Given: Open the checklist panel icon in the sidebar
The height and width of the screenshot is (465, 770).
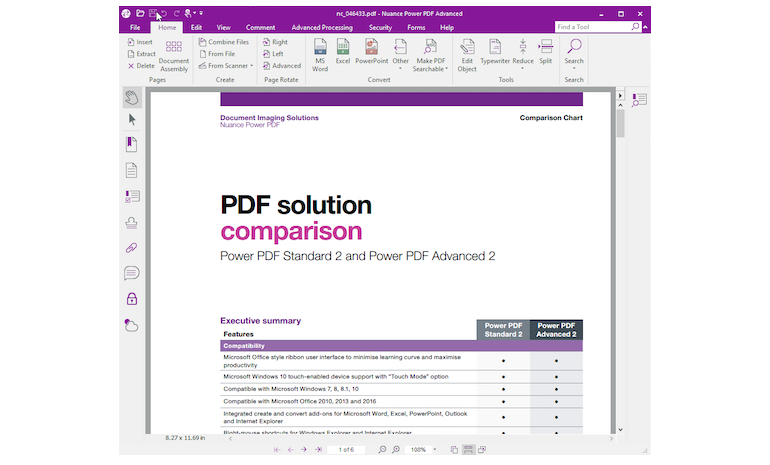Looking at the screenshot, I should 132,196.
